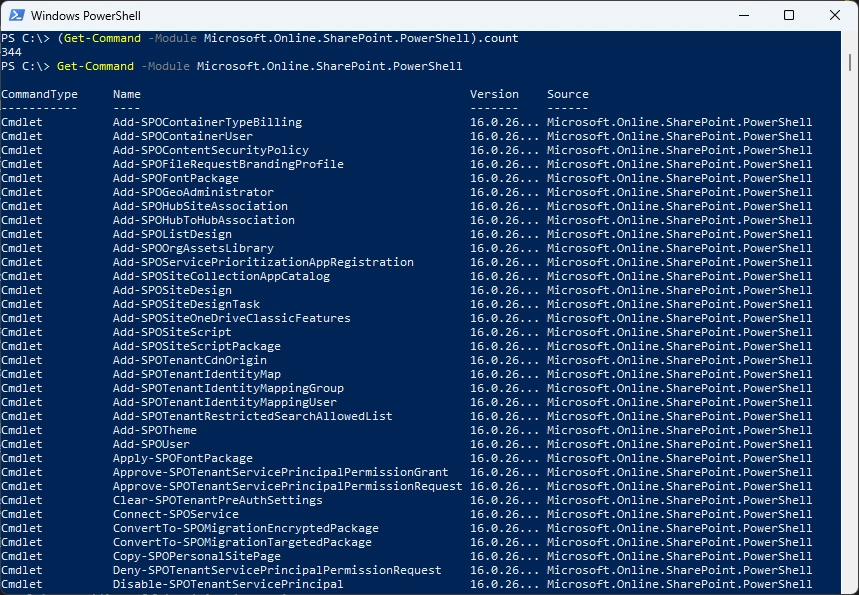Click the Add-SPOSiteDesignTask cmdlet name
Image resolution: width=859 pixels, height=595 pixels.
click(x=186, y=304)
